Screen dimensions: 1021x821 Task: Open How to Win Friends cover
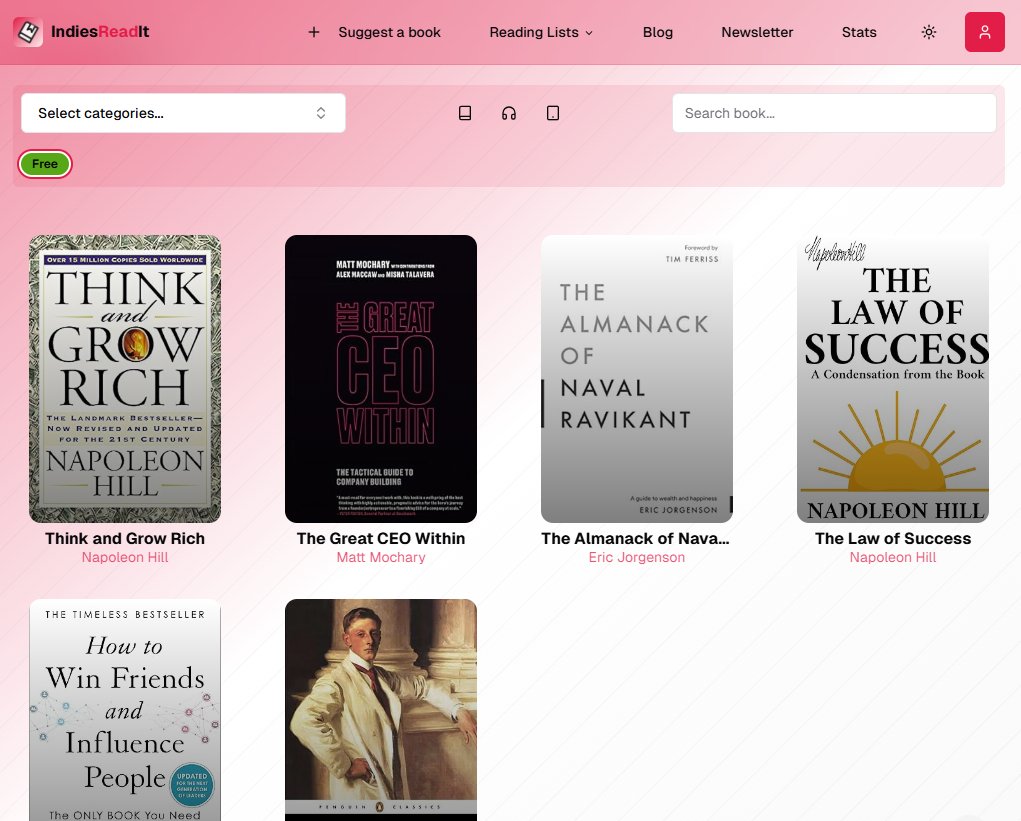(x=125, y=710)
